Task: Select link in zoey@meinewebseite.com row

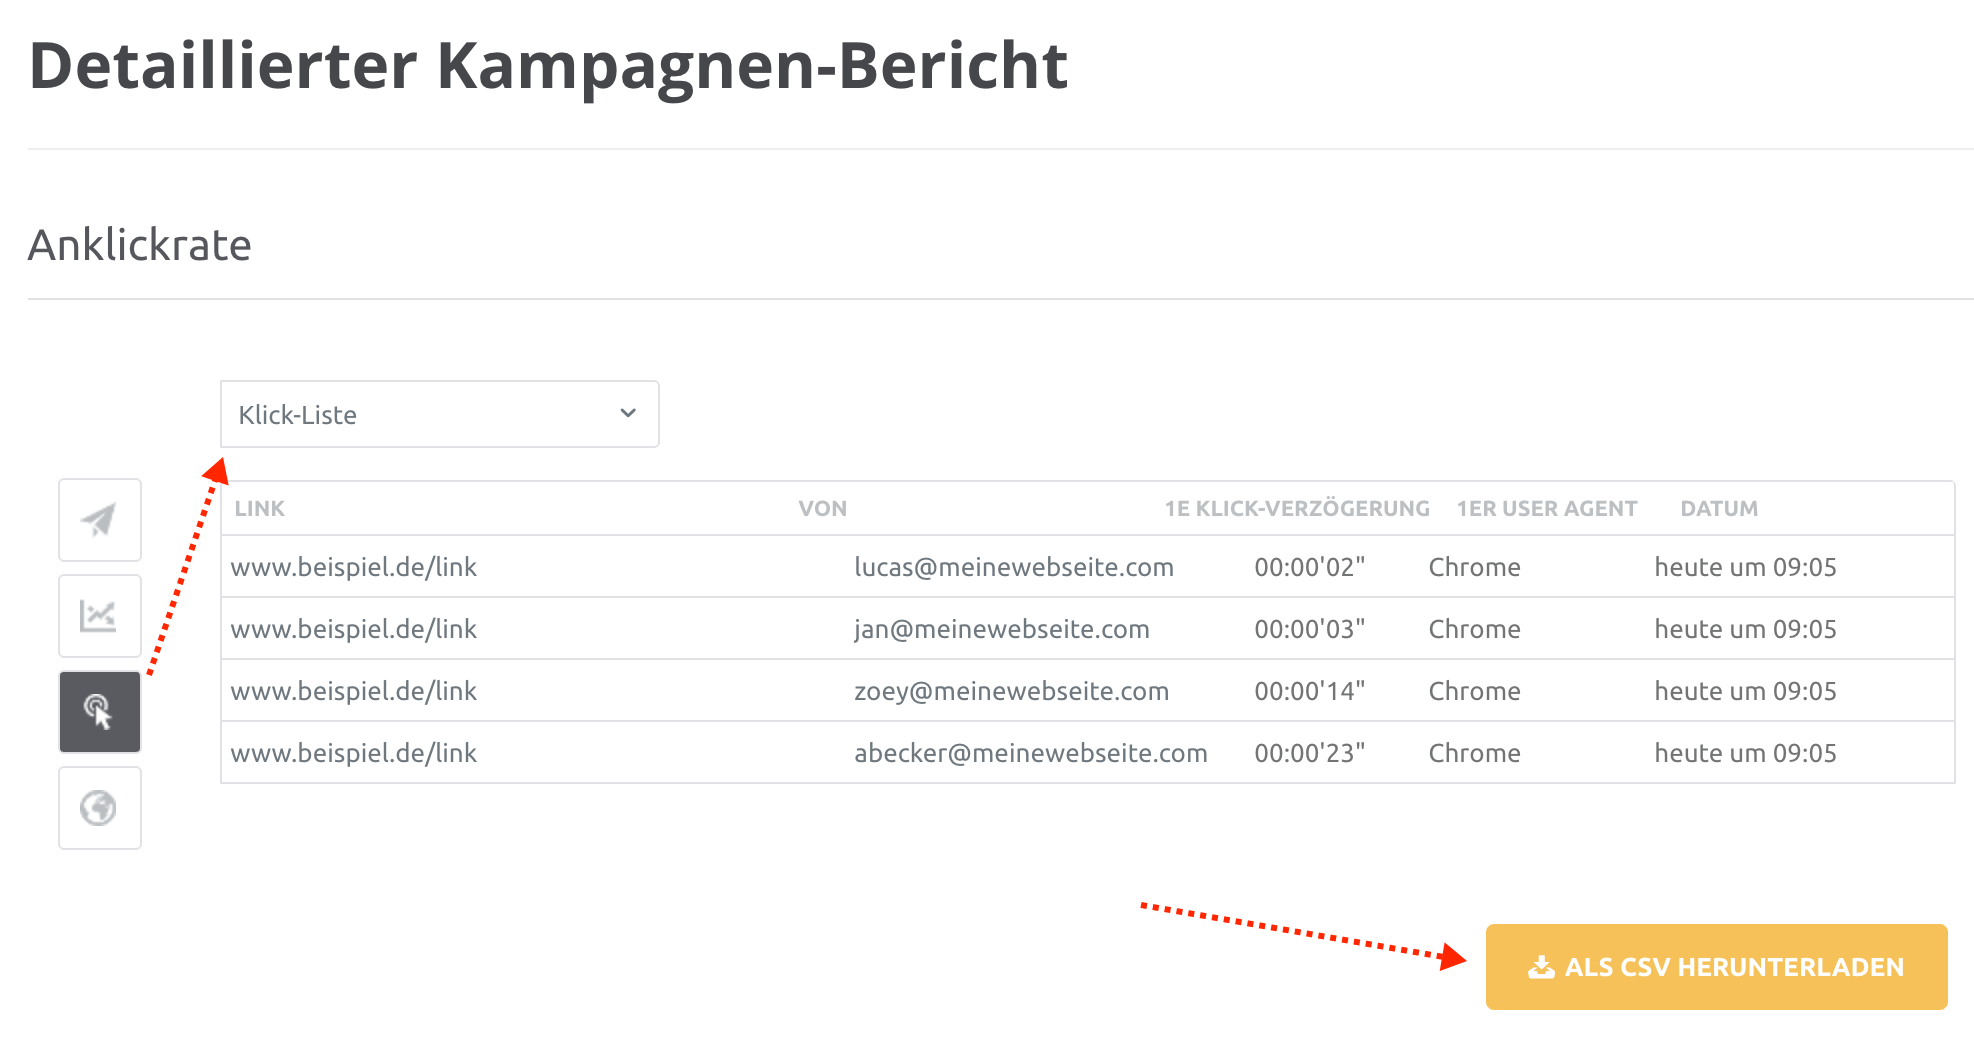Action: click(354, 691)
